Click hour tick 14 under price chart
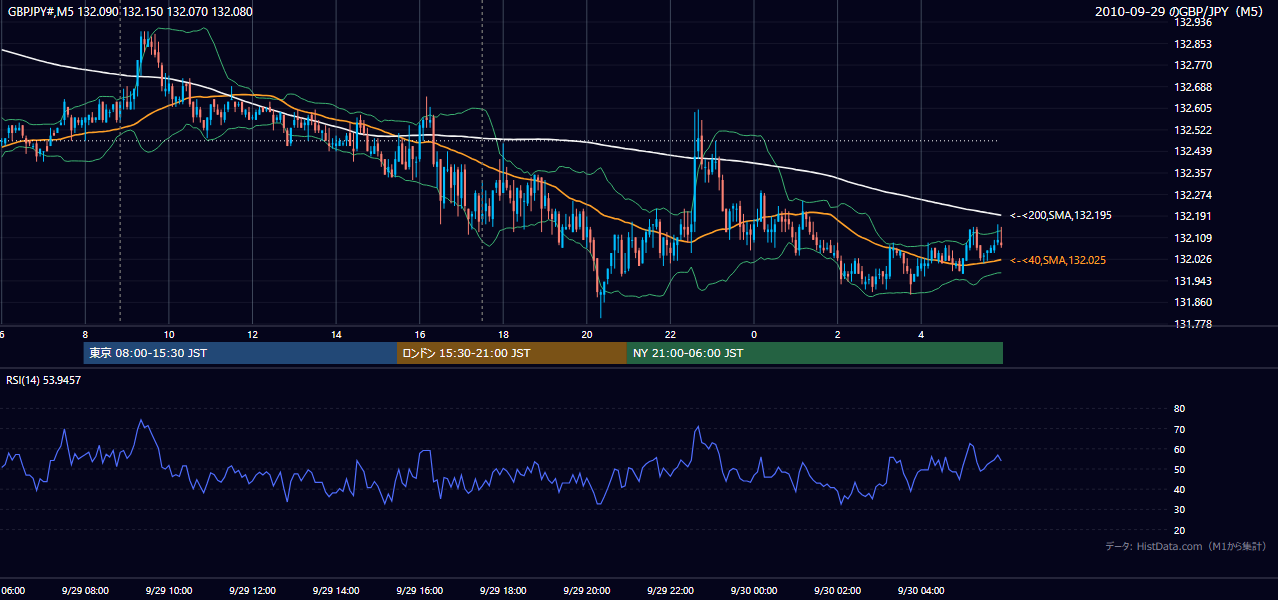1278x600 pixels. click(337, 334)
